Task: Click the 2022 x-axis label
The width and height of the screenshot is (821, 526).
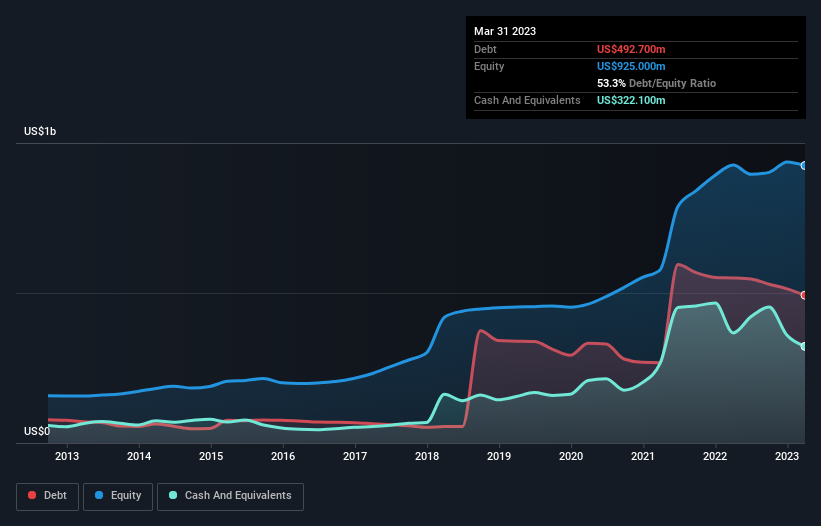Action: click(715, 456)
